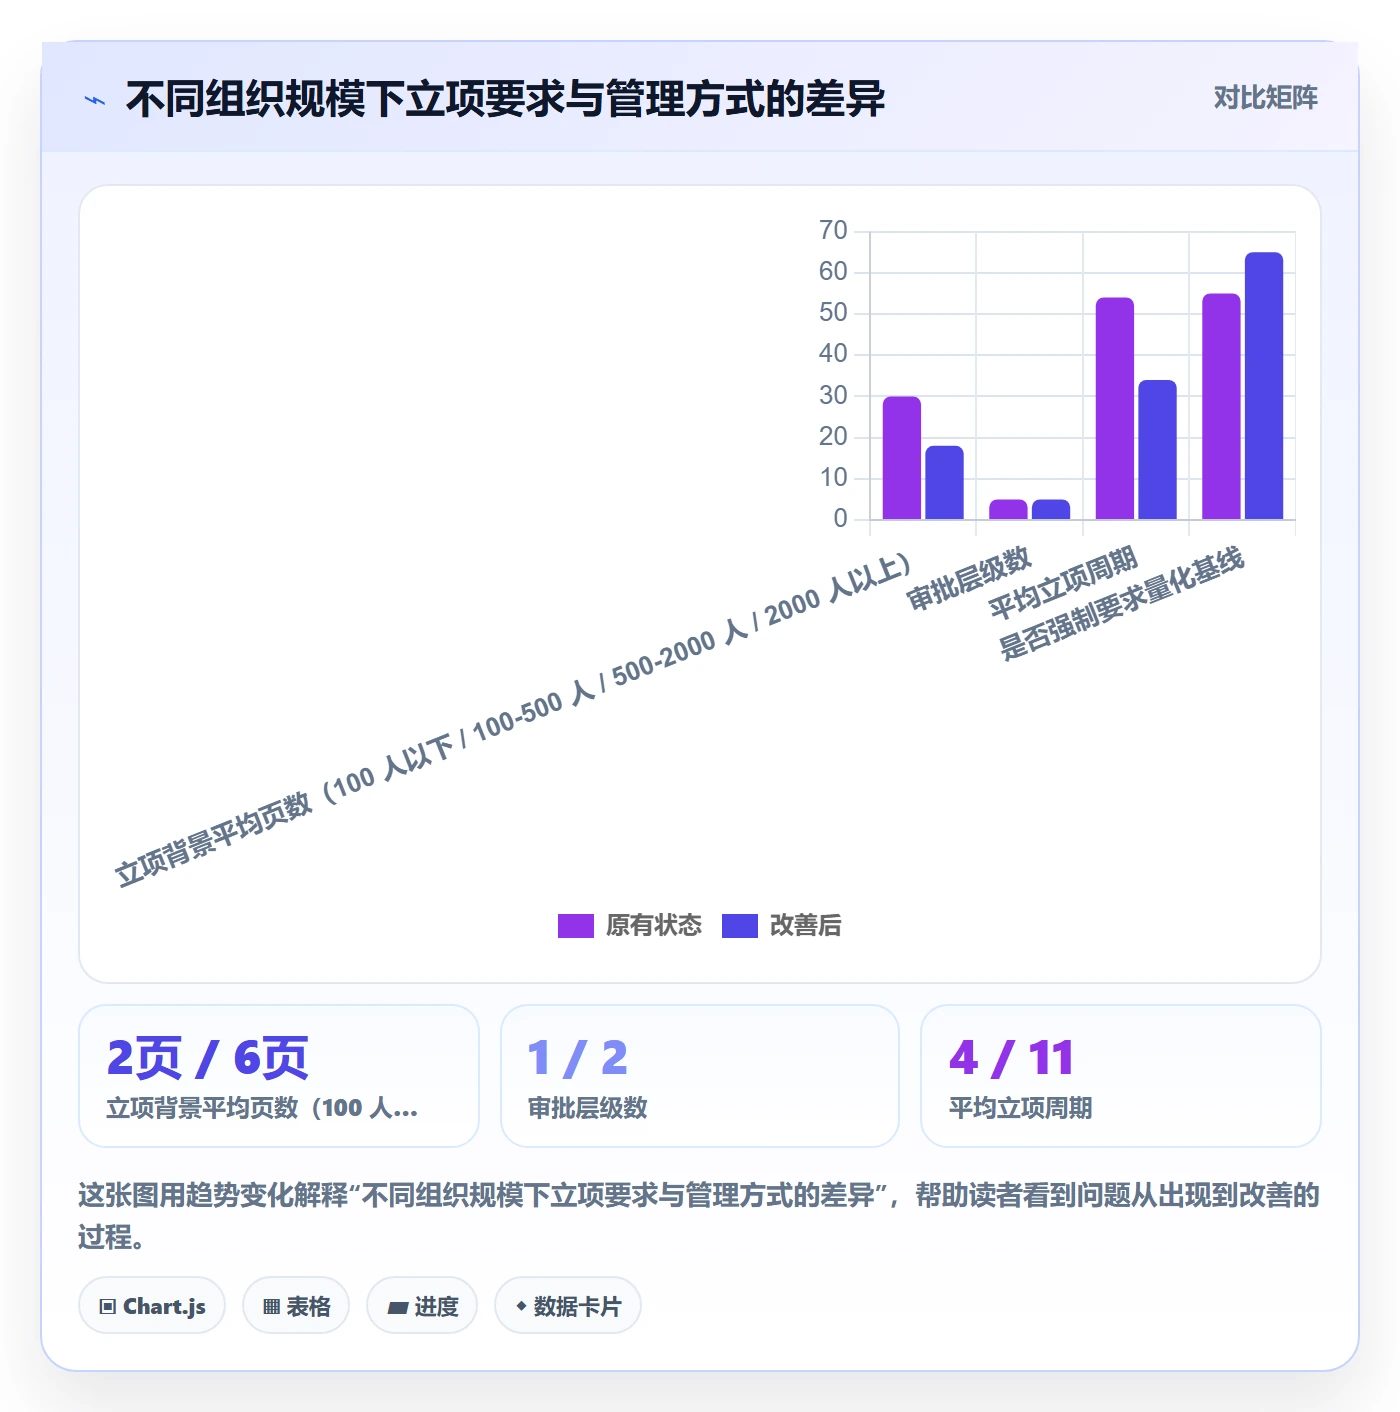The width and height of the screenshot is (1400, 1412).
Task: Click the 20 y-axis tick value
Action: coord(833,437)
